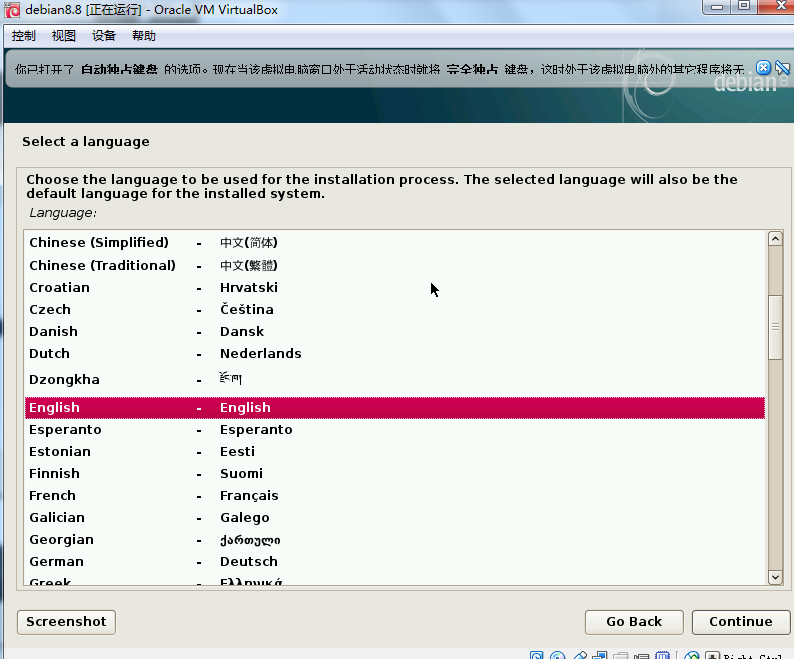Select Chinese (Simplified) in the language list

pyautogui.click(x=99, y=243)
